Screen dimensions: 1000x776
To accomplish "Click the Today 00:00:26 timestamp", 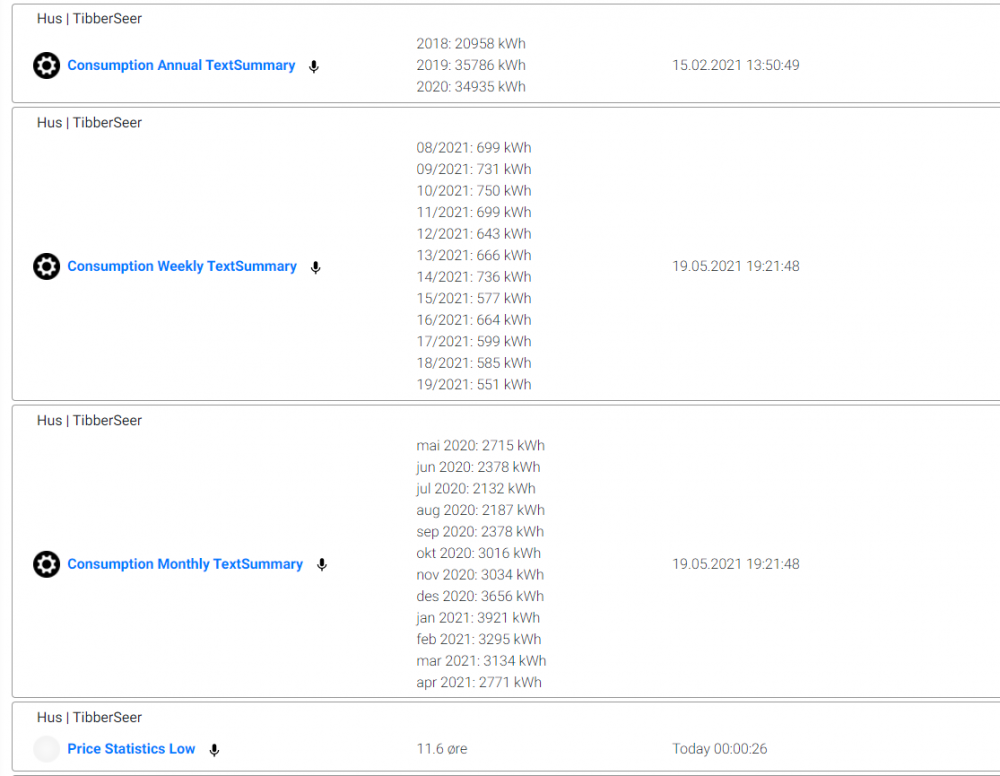I will coord(720,749).
